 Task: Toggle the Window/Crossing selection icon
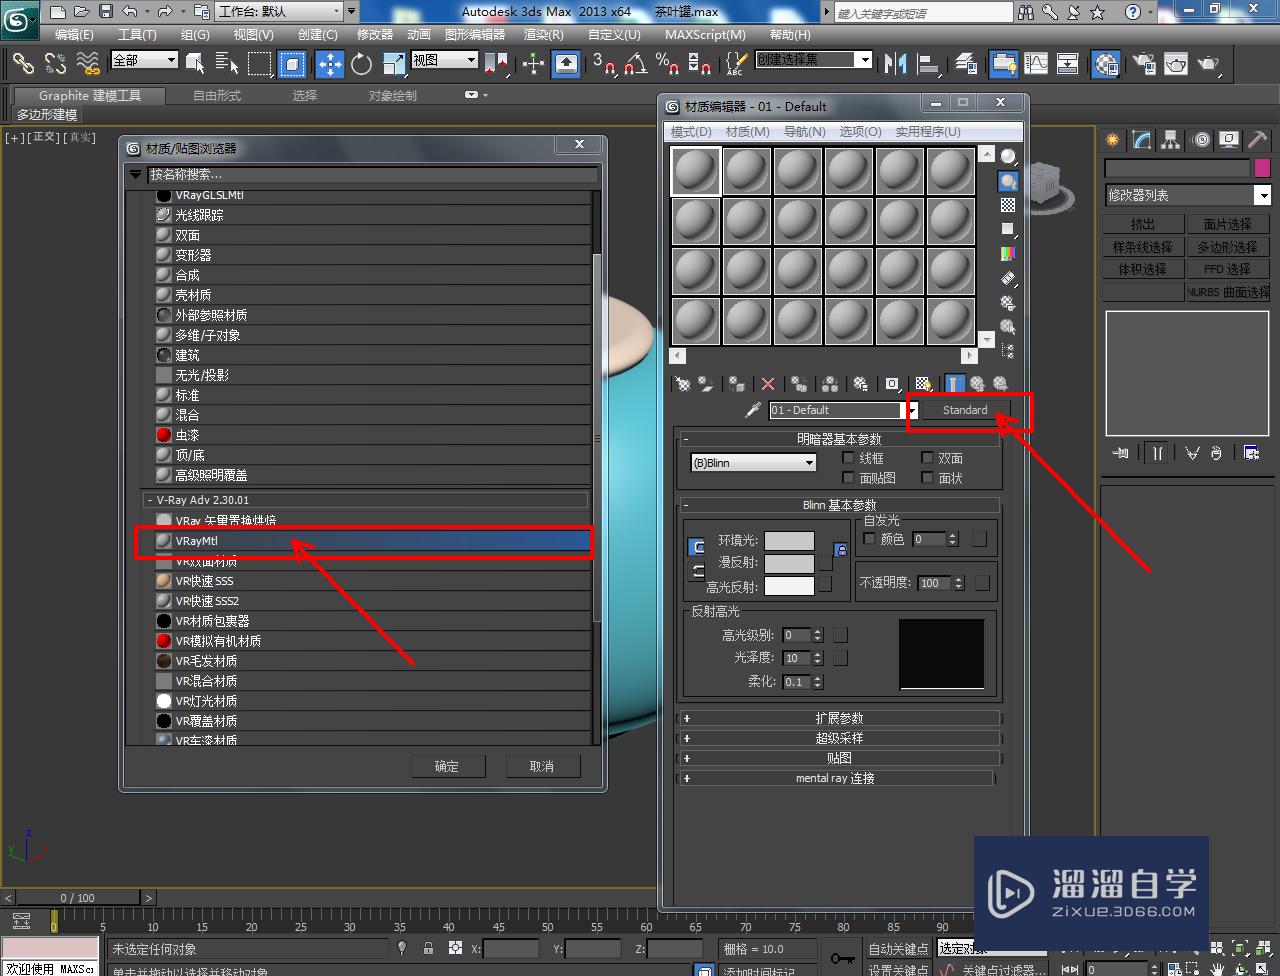(x=292, y=63)
